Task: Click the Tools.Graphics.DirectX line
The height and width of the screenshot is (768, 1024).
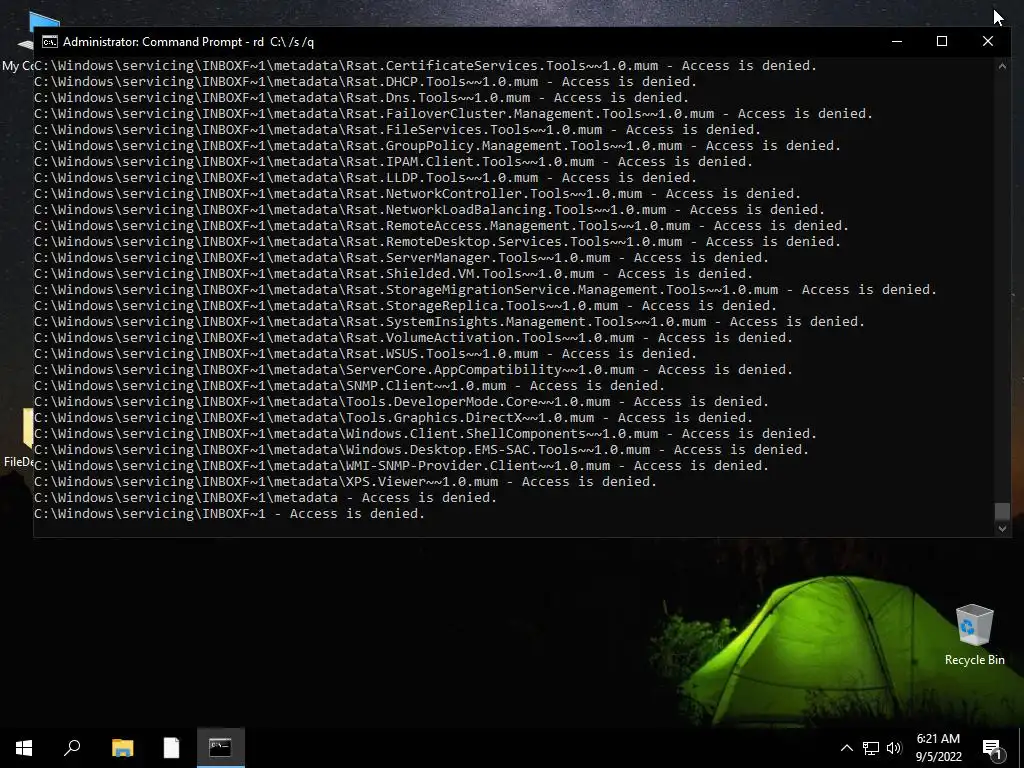Action: 394,417
